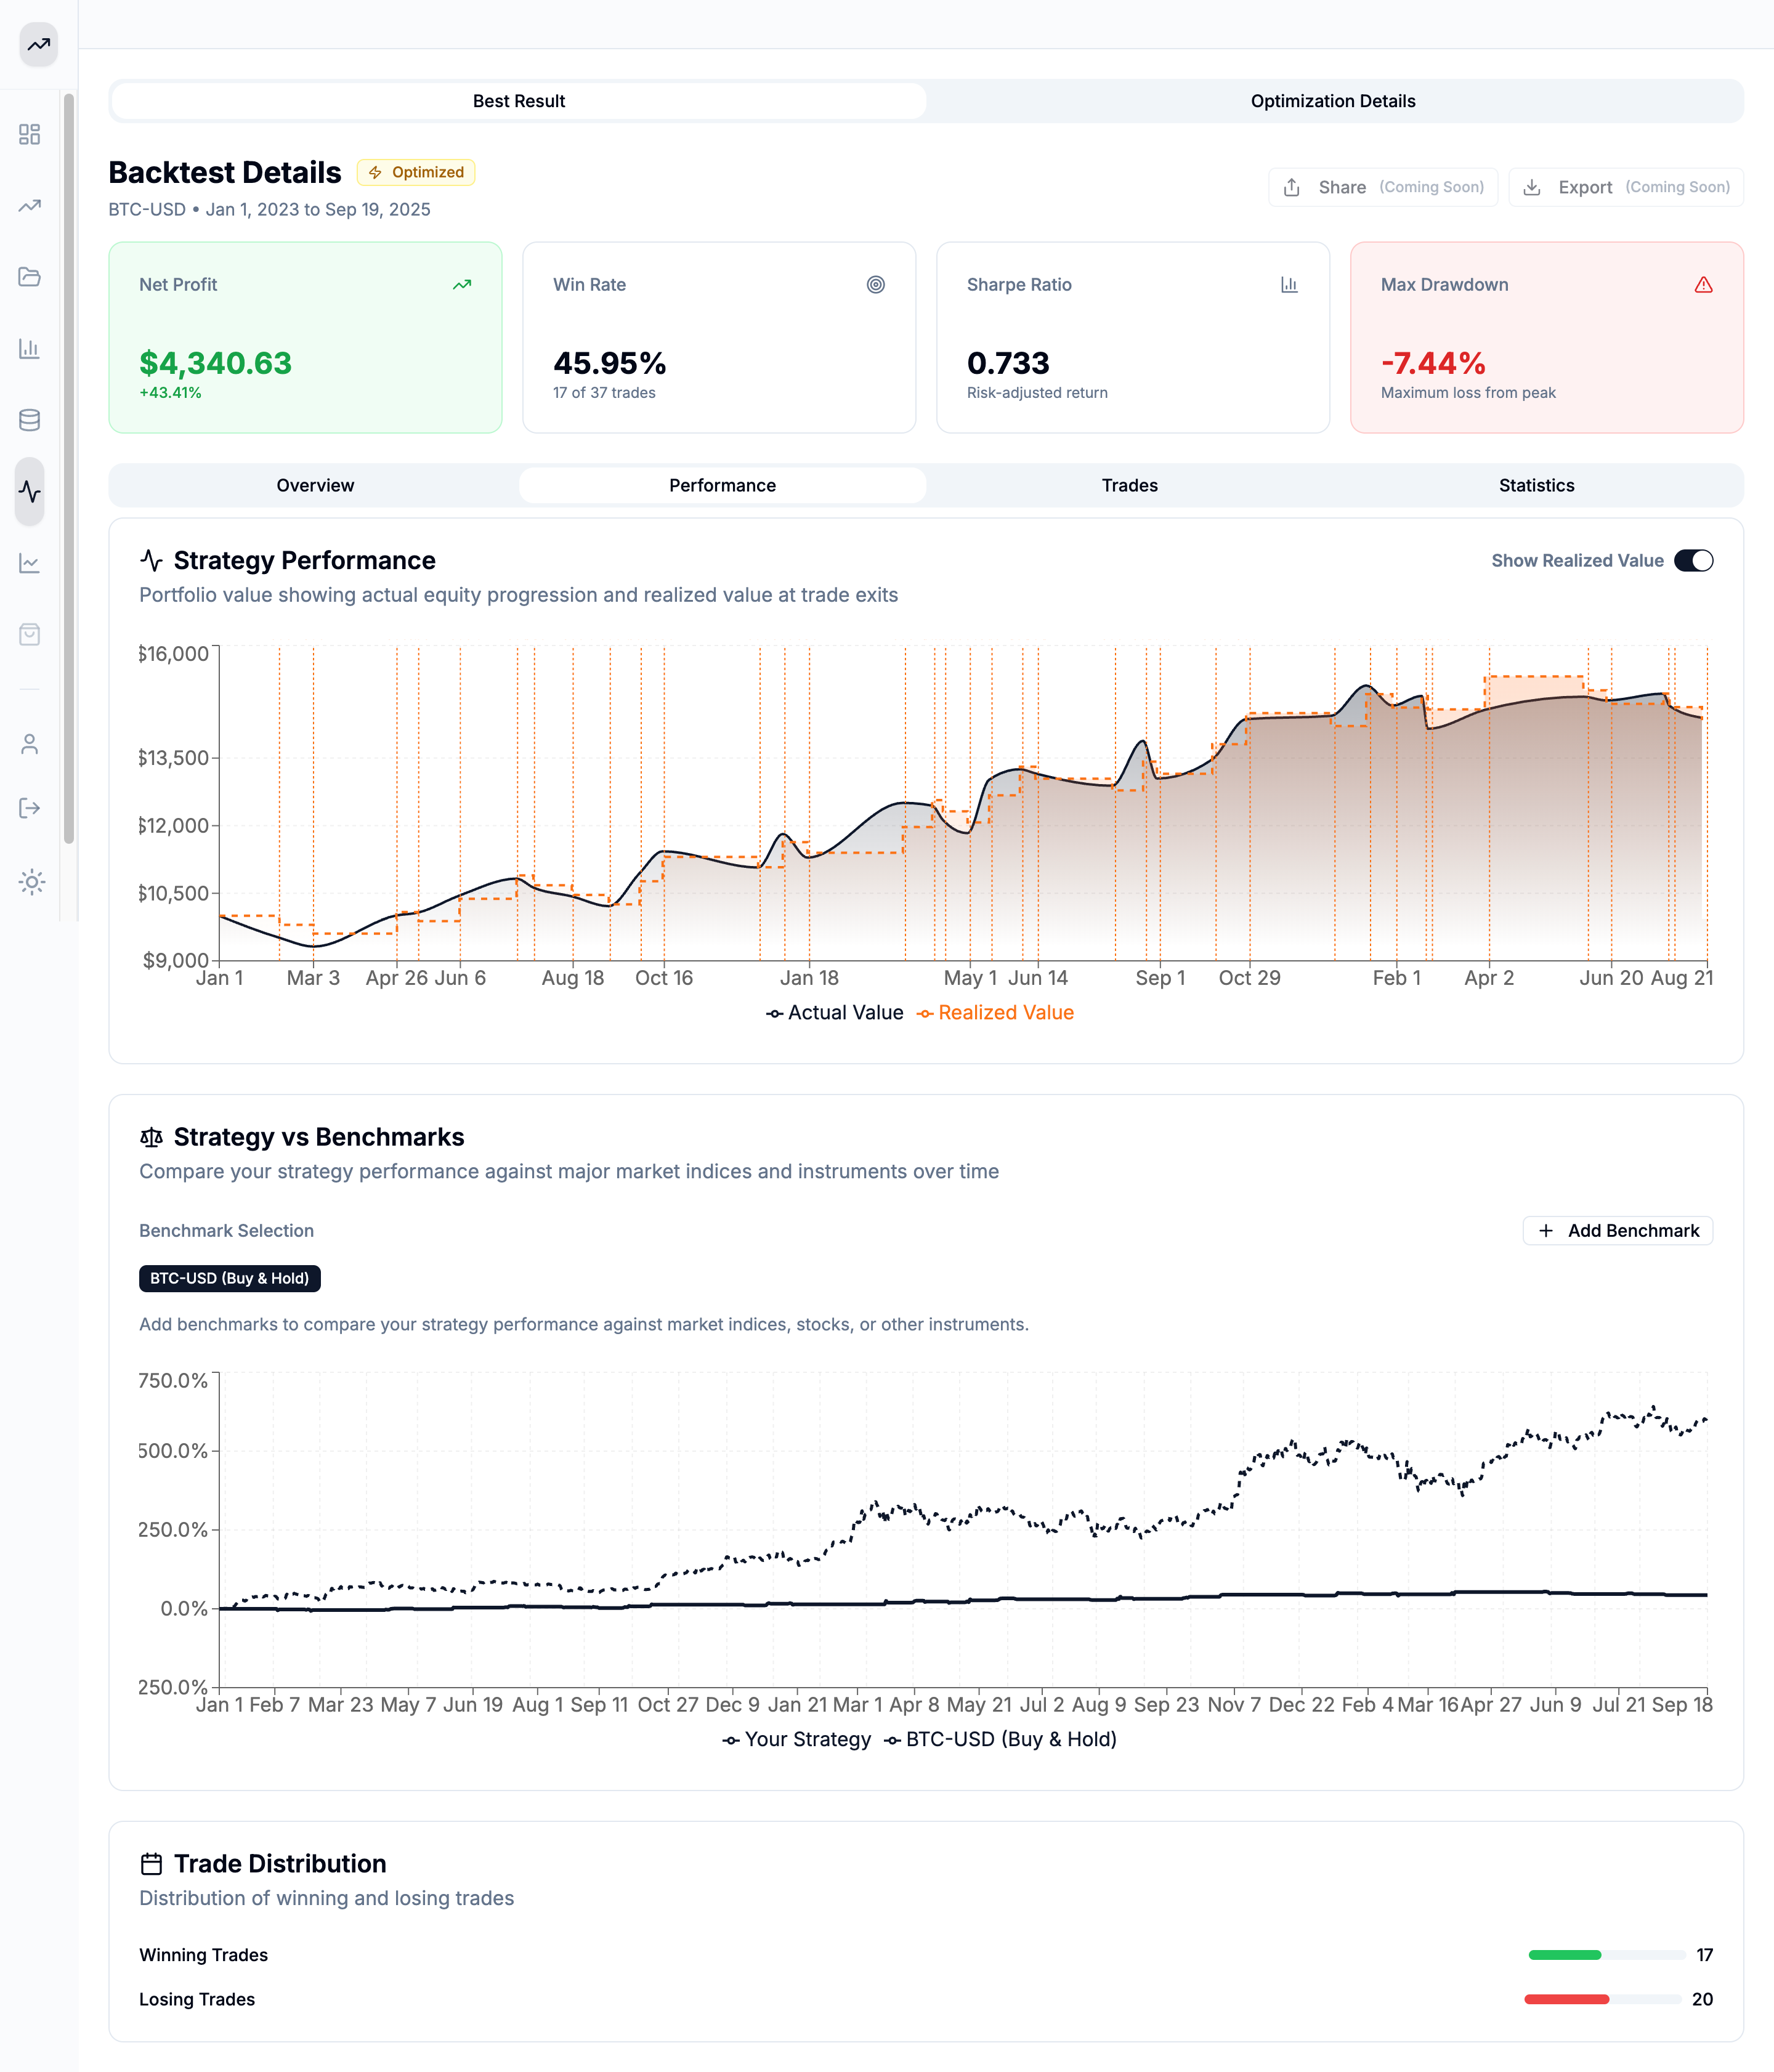Click the folder icon in sidebar
This screenshot has width=1774, height=2072.
pos(30,277)
